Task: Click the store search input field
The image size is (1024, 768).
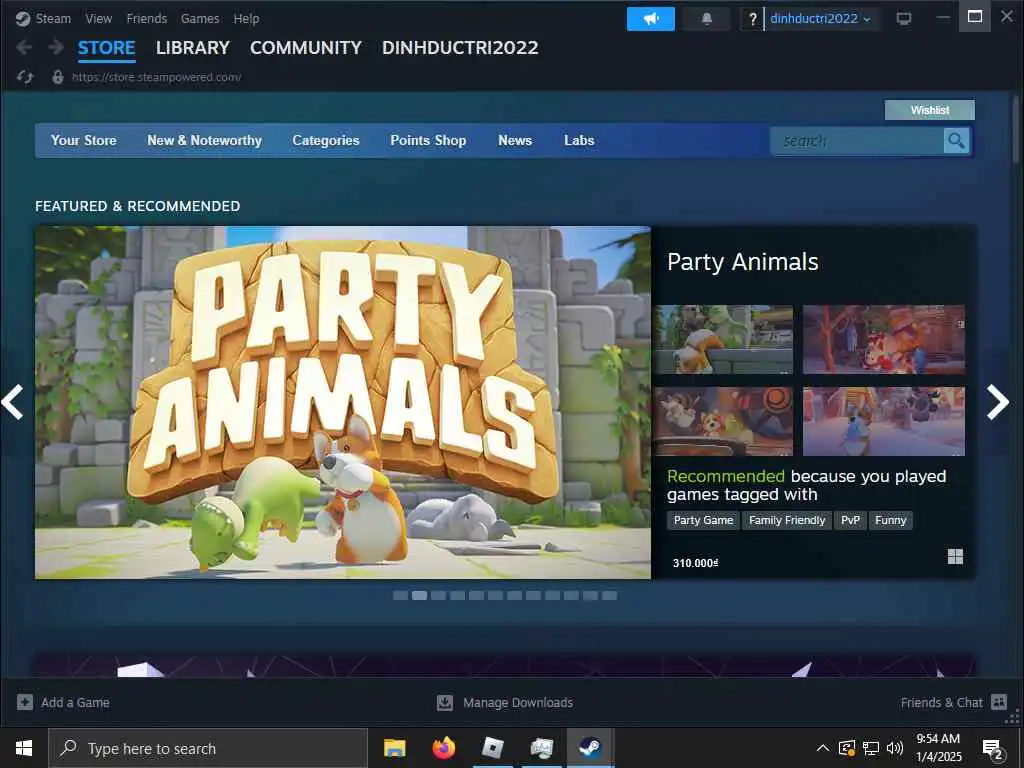Action: [857, 140]
